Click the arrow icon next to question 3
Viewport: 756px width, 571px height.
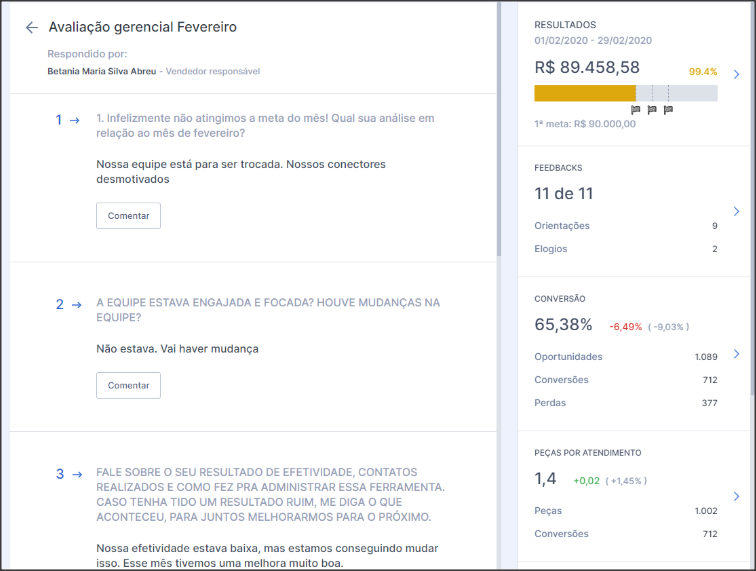tap(76, 474)
